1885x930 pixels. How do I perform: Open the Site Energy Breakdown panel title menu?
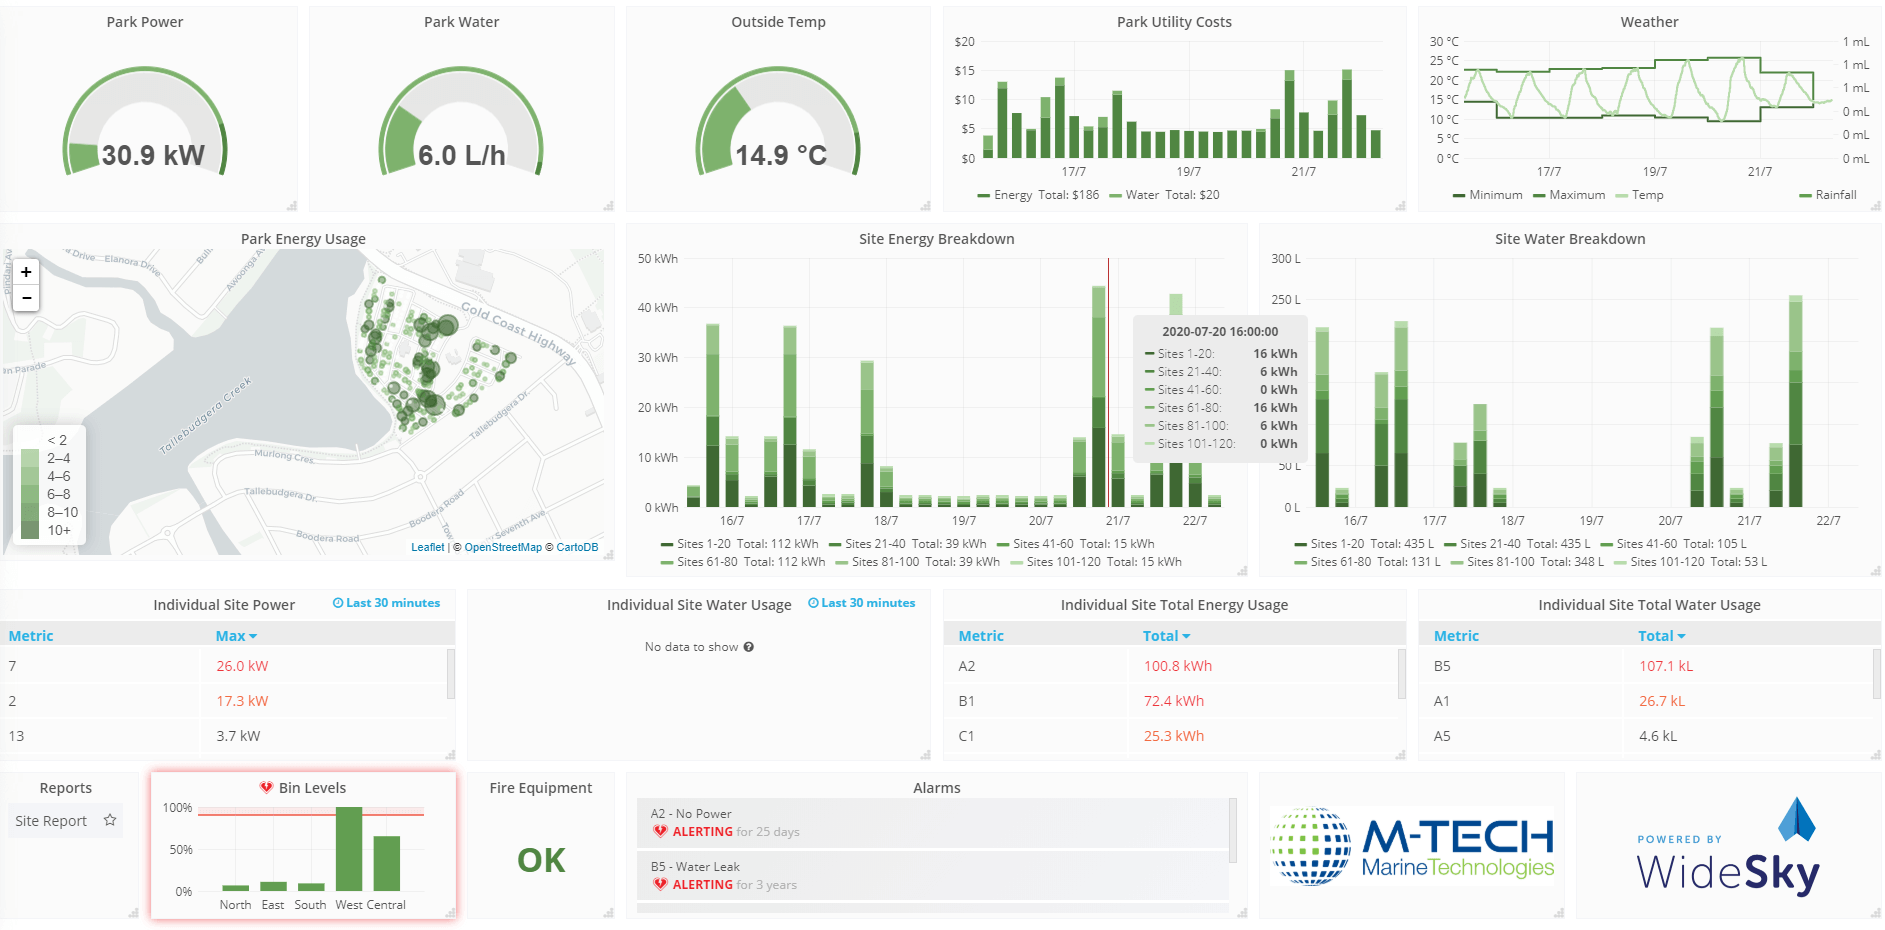tap(936, 239)
